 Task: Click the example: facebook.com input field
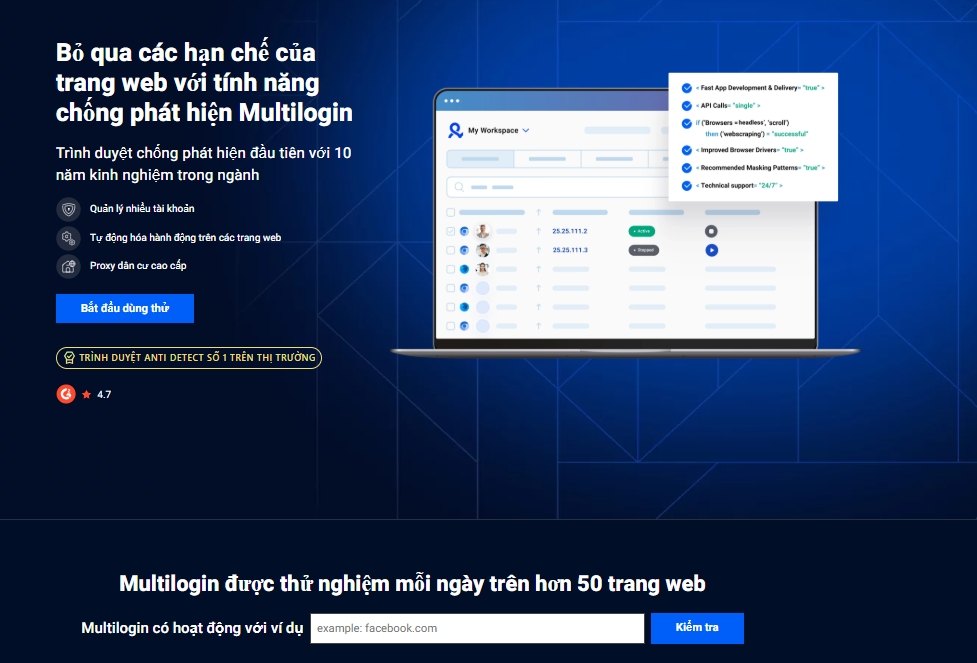pyautogui.click(x=477, y=629)
